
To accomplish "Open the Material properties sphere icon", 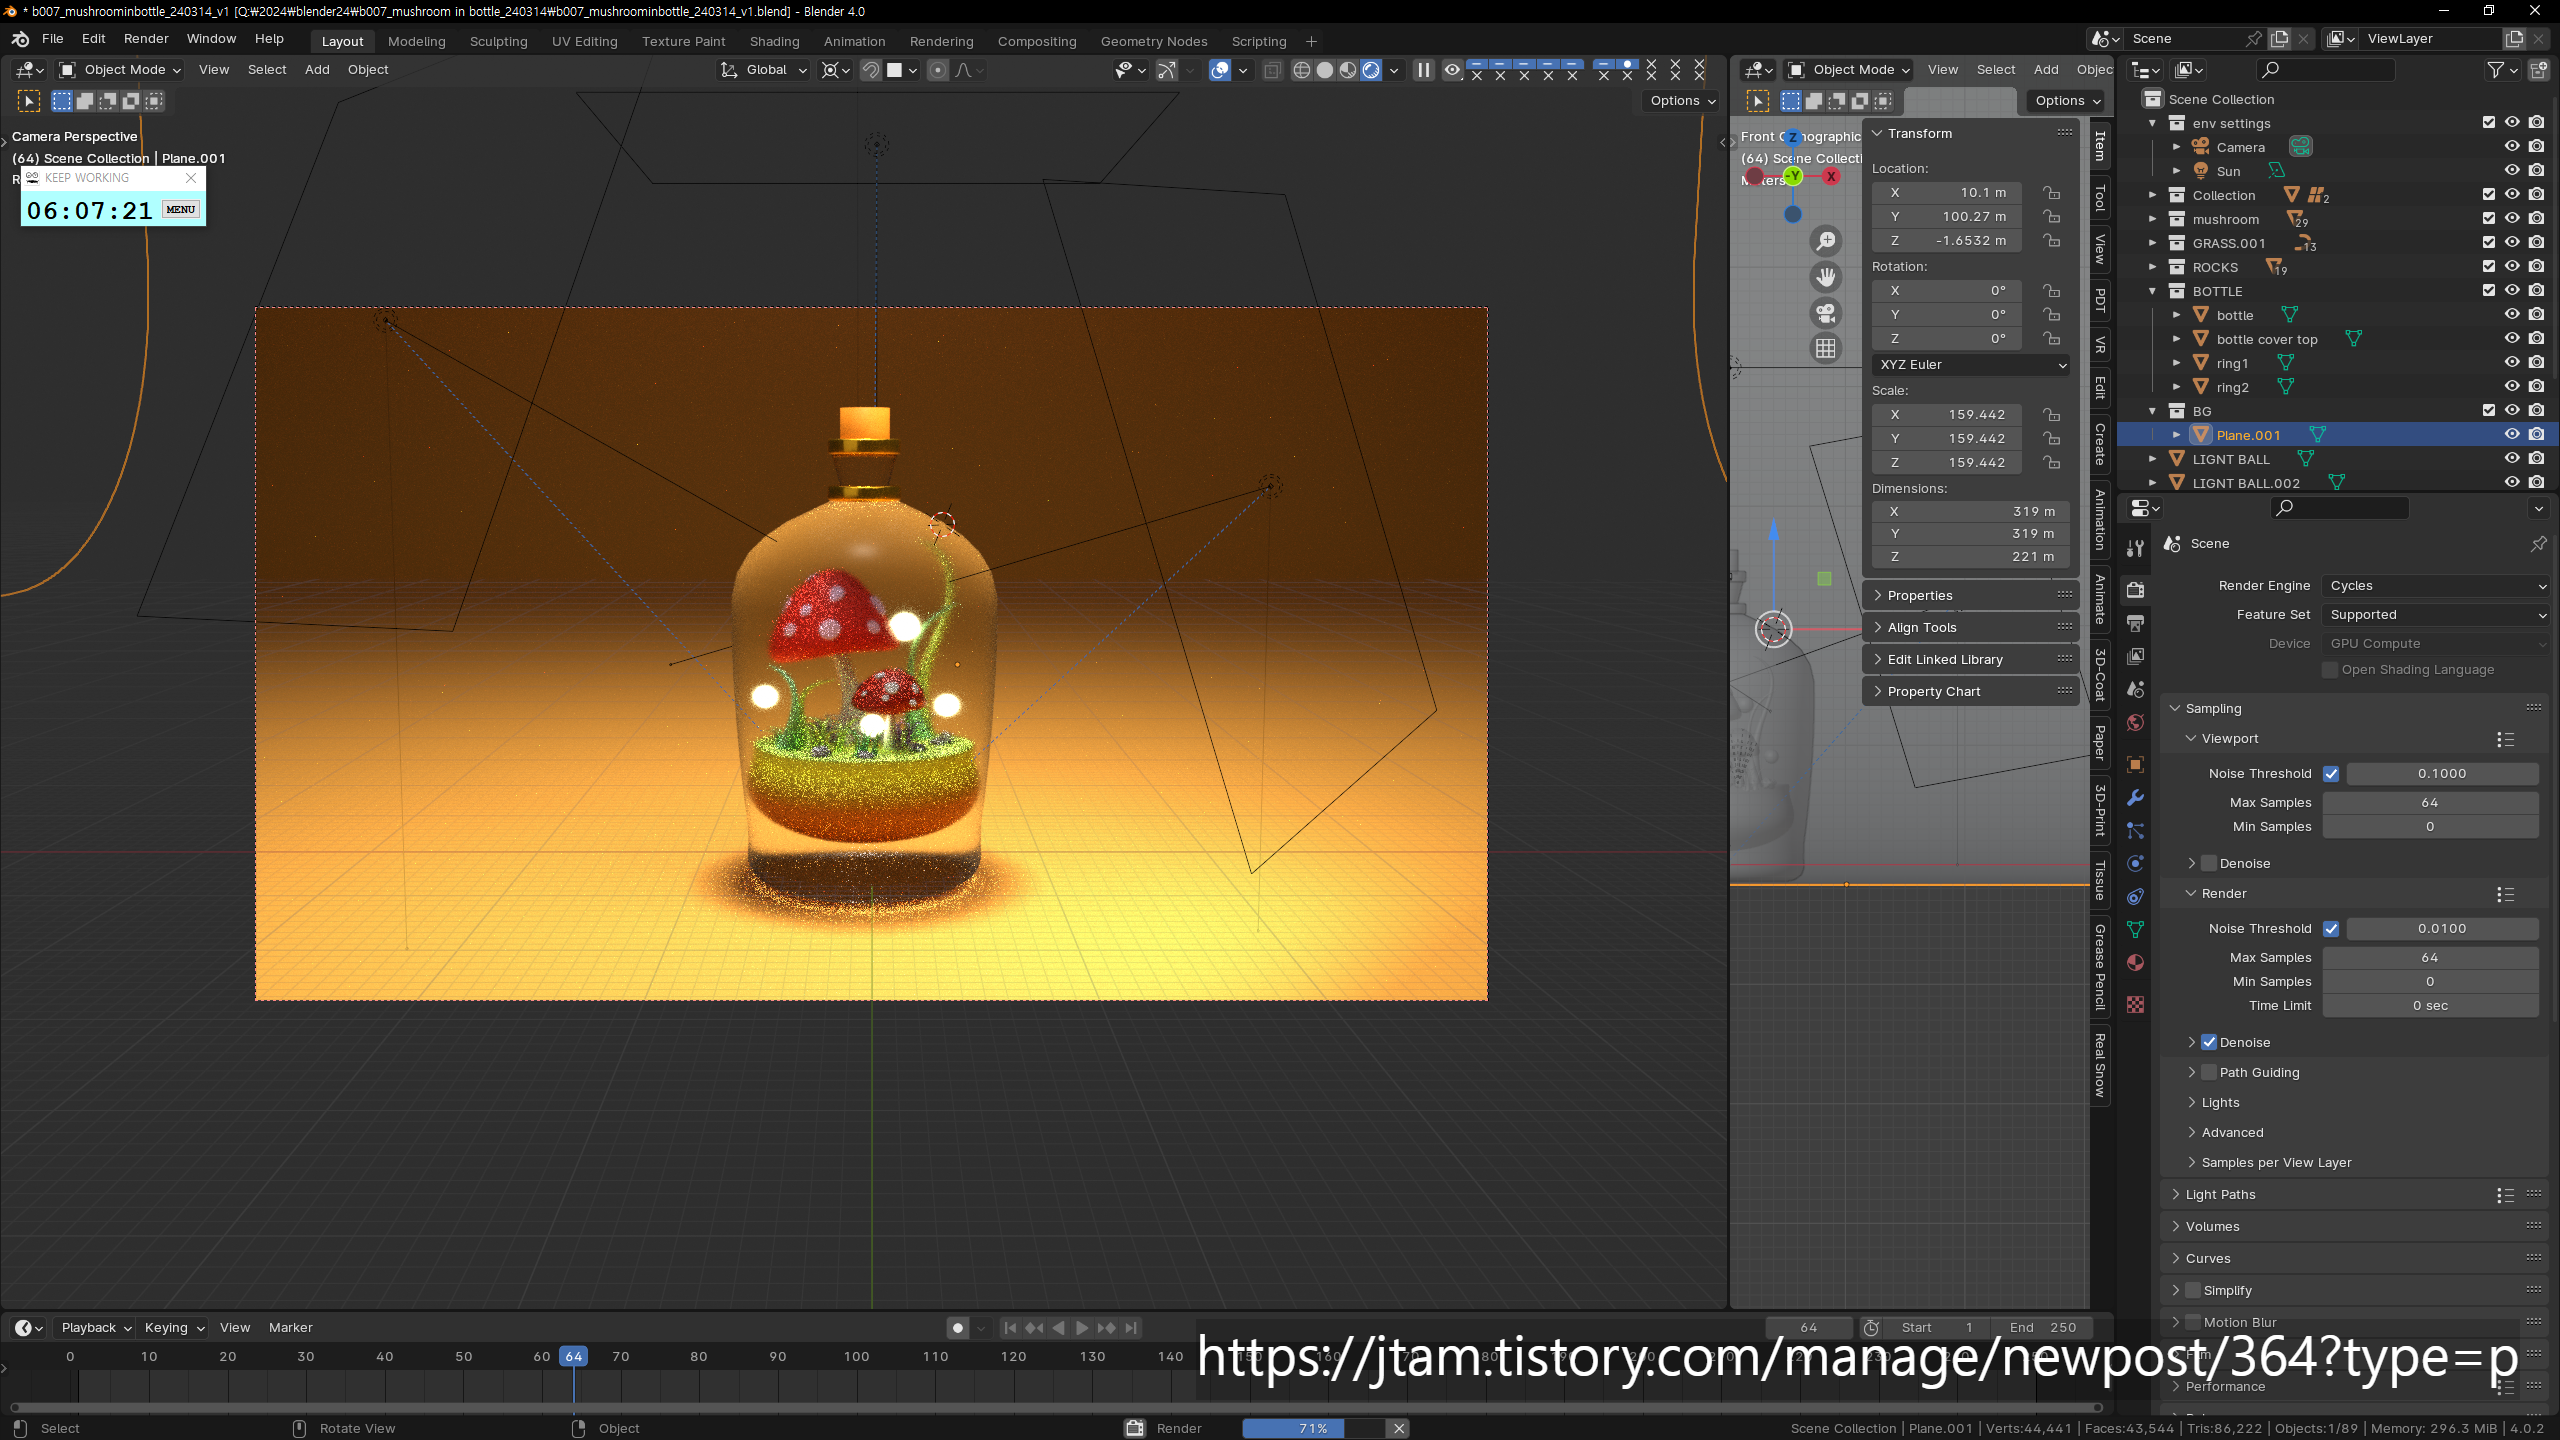I will (x=2135, y=962).
